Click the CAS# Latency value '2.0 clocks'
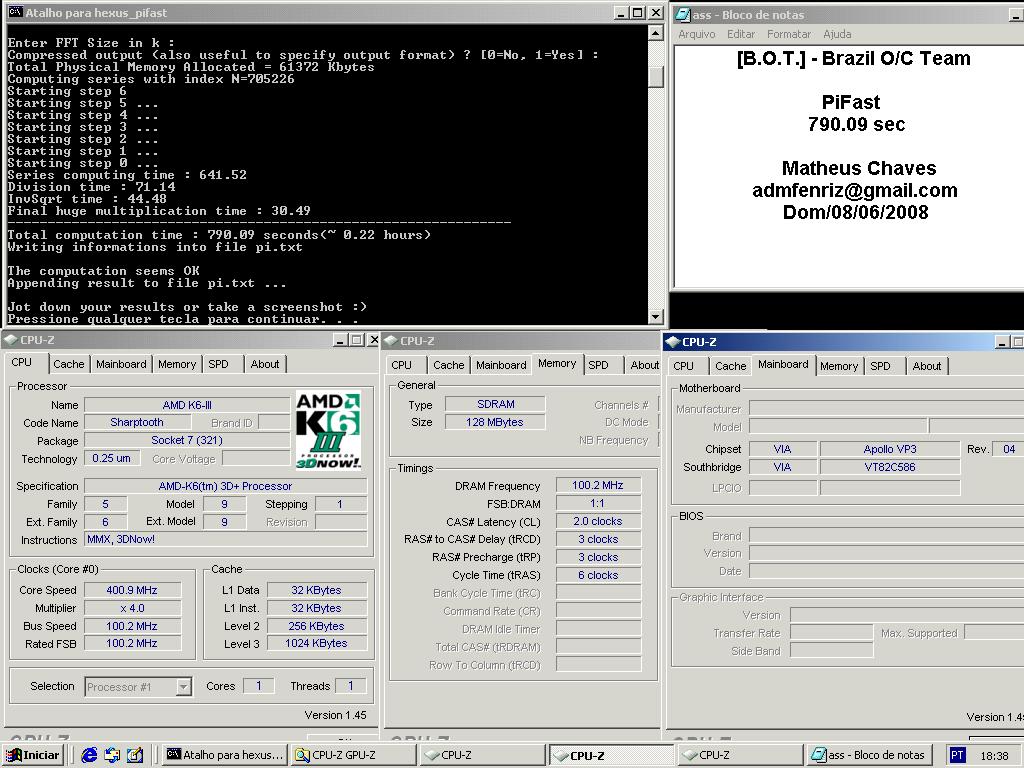 (598, 521)
